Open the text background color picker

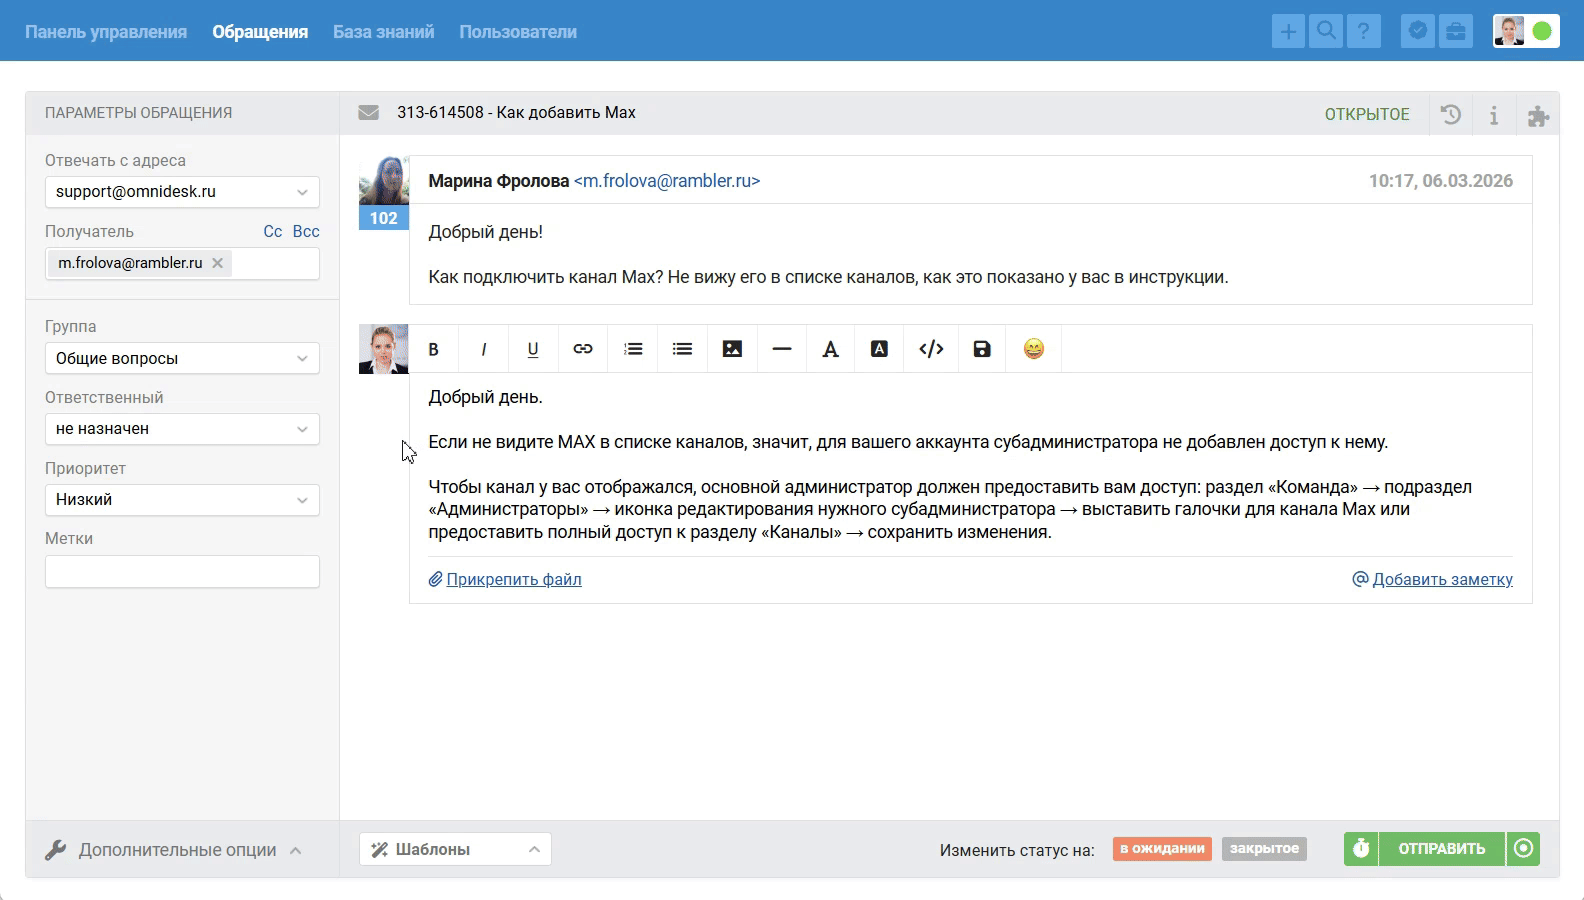pos(879,349)
